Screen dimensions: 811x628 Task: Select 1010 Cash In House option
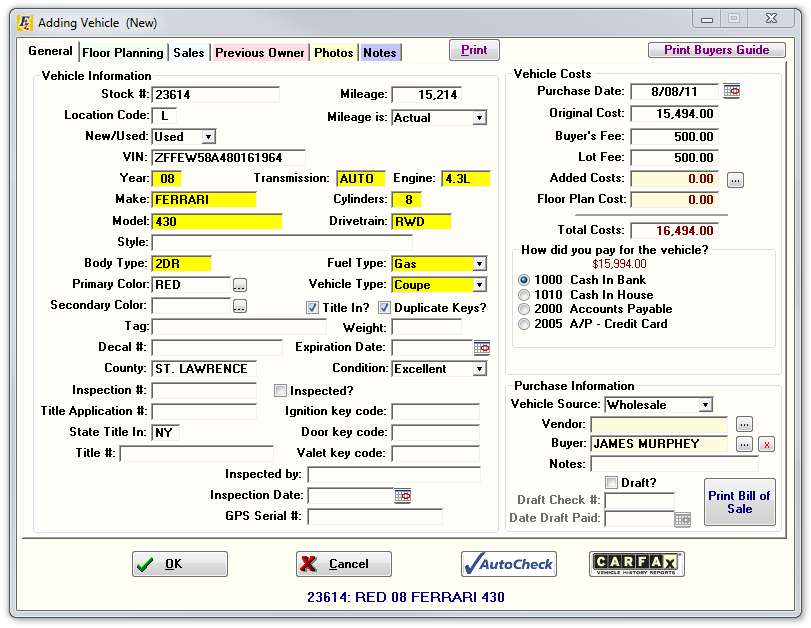(524, 295)
